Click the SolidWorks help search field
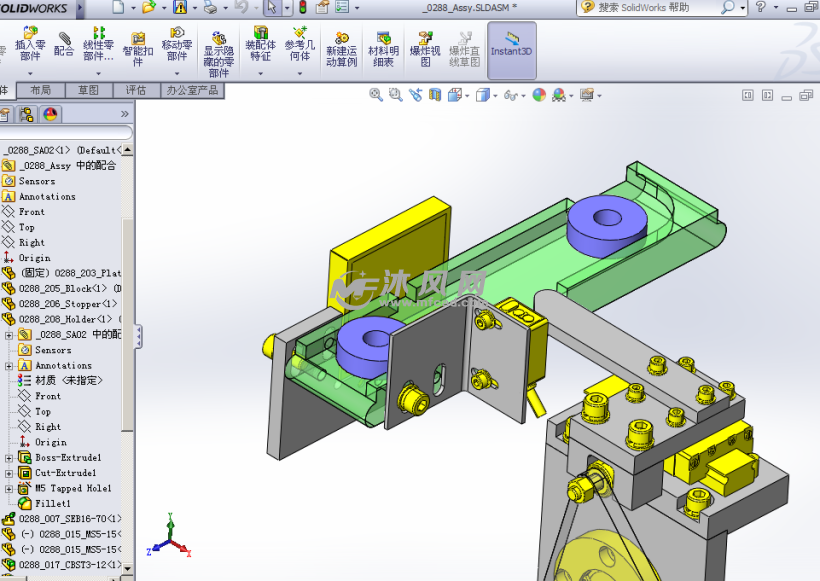Image resolution: width=820 pixels, height=581 pixels. [658, 8]
